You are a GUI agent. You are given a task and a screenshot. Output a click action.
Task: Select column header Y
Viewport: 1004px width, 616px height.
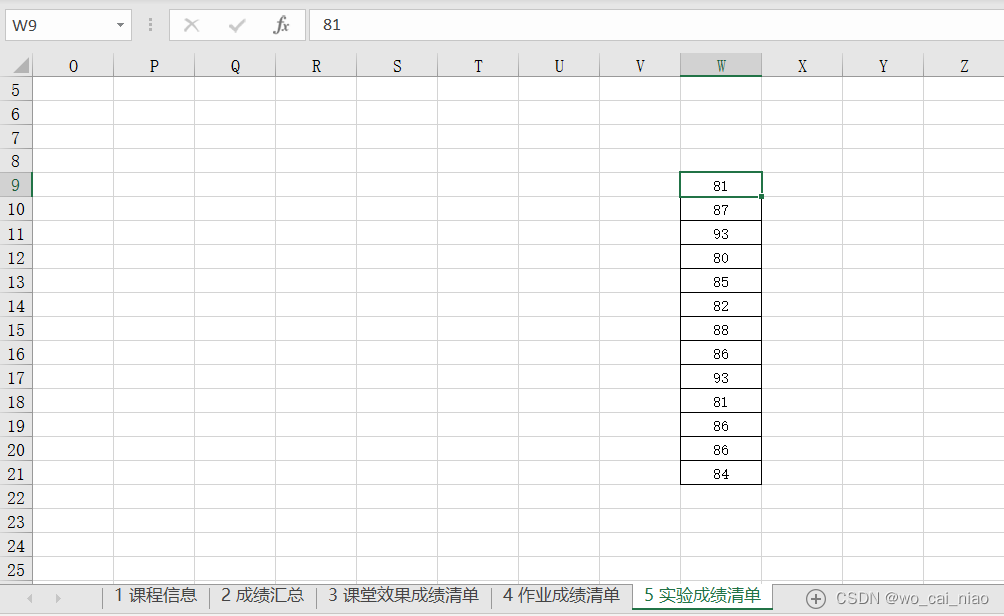pos(883,66)
